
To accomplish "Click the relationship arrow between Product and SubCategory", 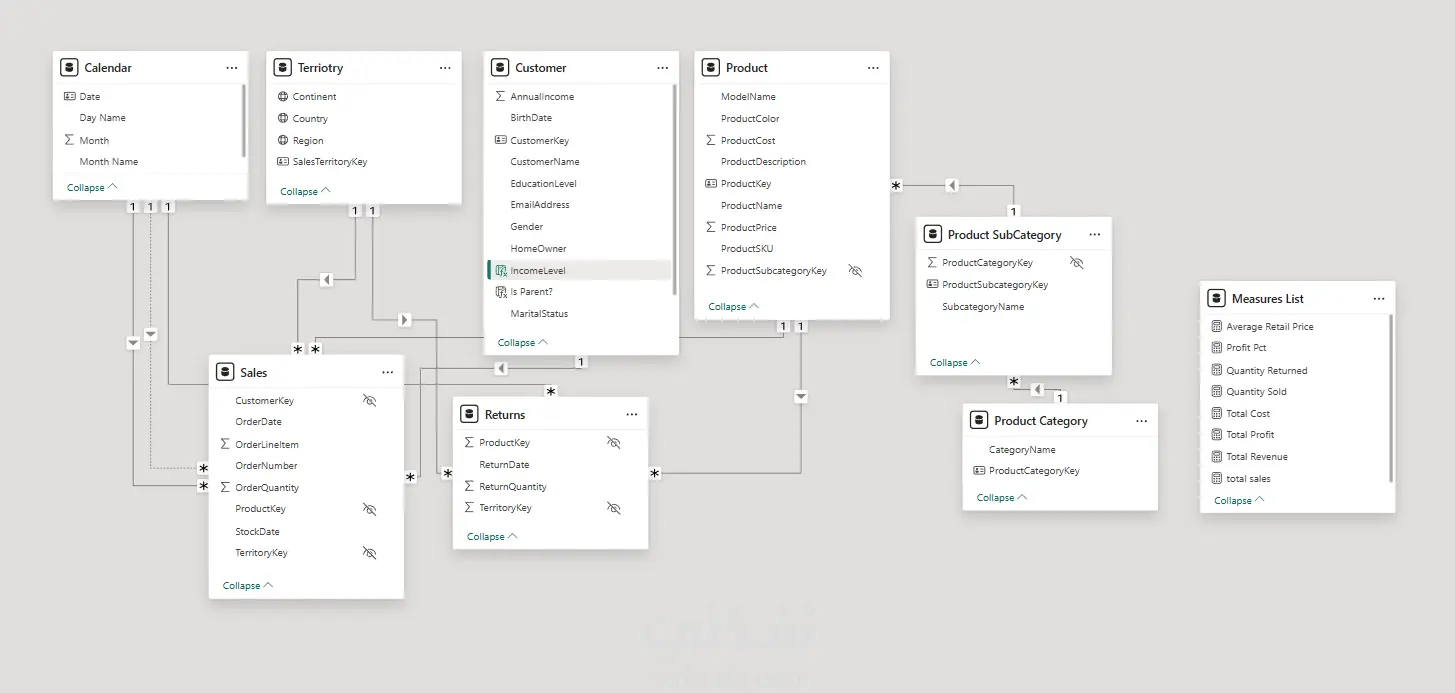I will tap(952, 185).
